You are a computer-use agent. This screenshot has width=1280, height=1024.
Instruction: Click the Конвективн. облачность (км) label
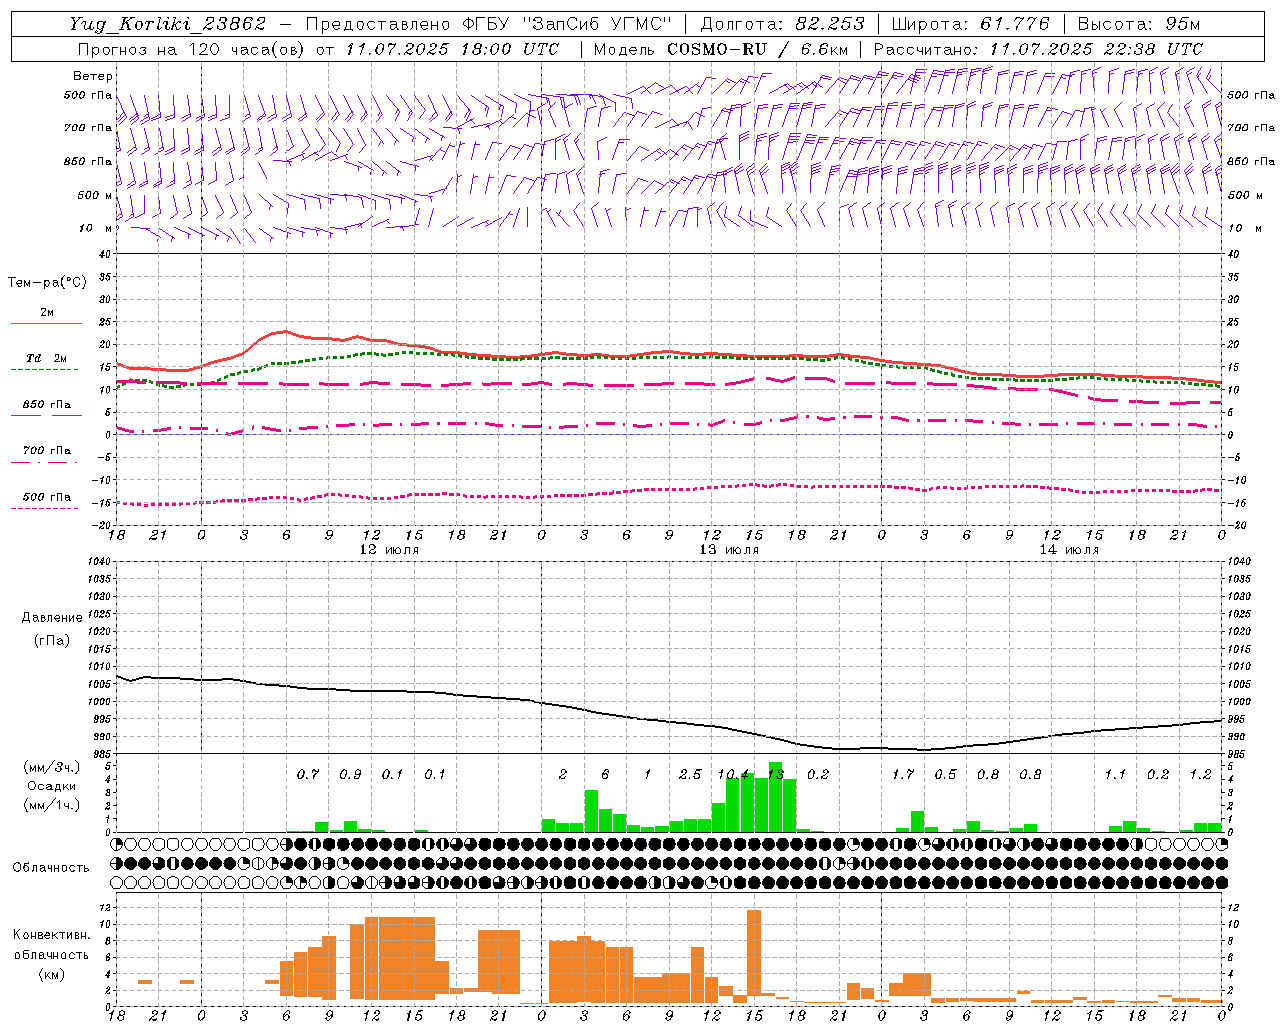coord(52,954)
